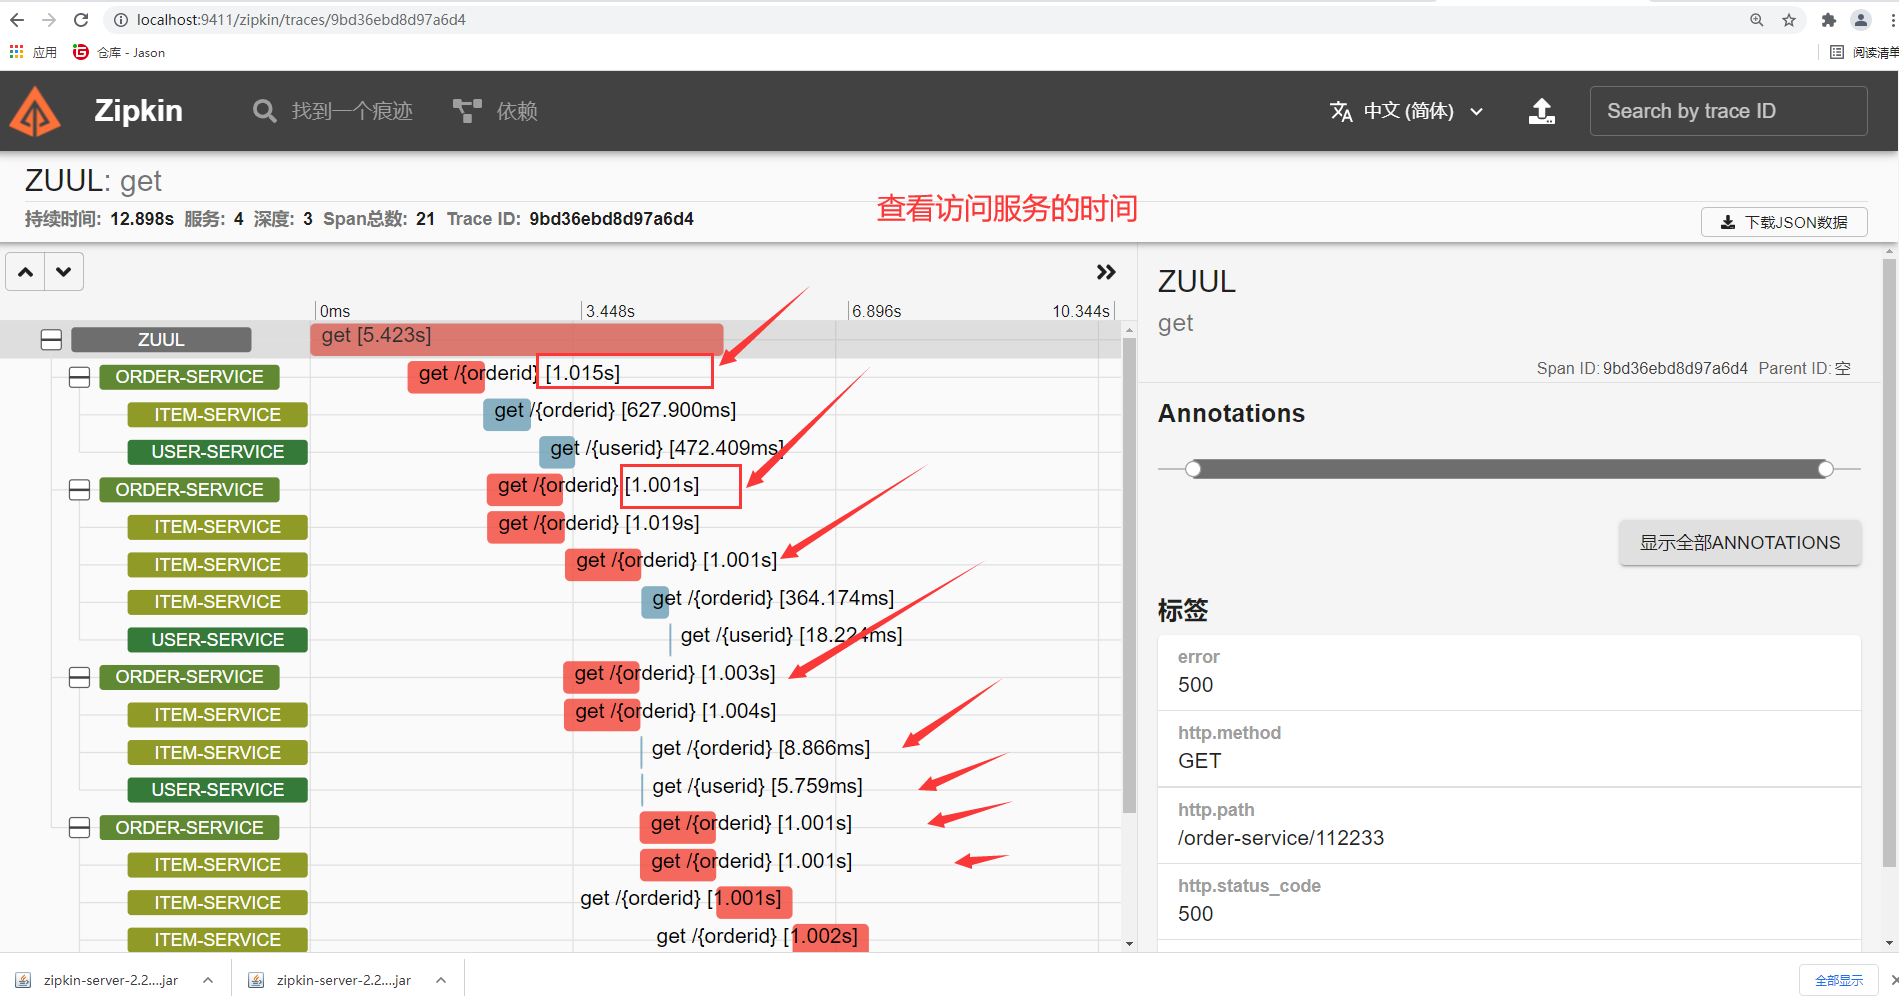Screen dimensions: 1899x996
Task: Select the ZUUL service label
Action: [x=161, y=340]
